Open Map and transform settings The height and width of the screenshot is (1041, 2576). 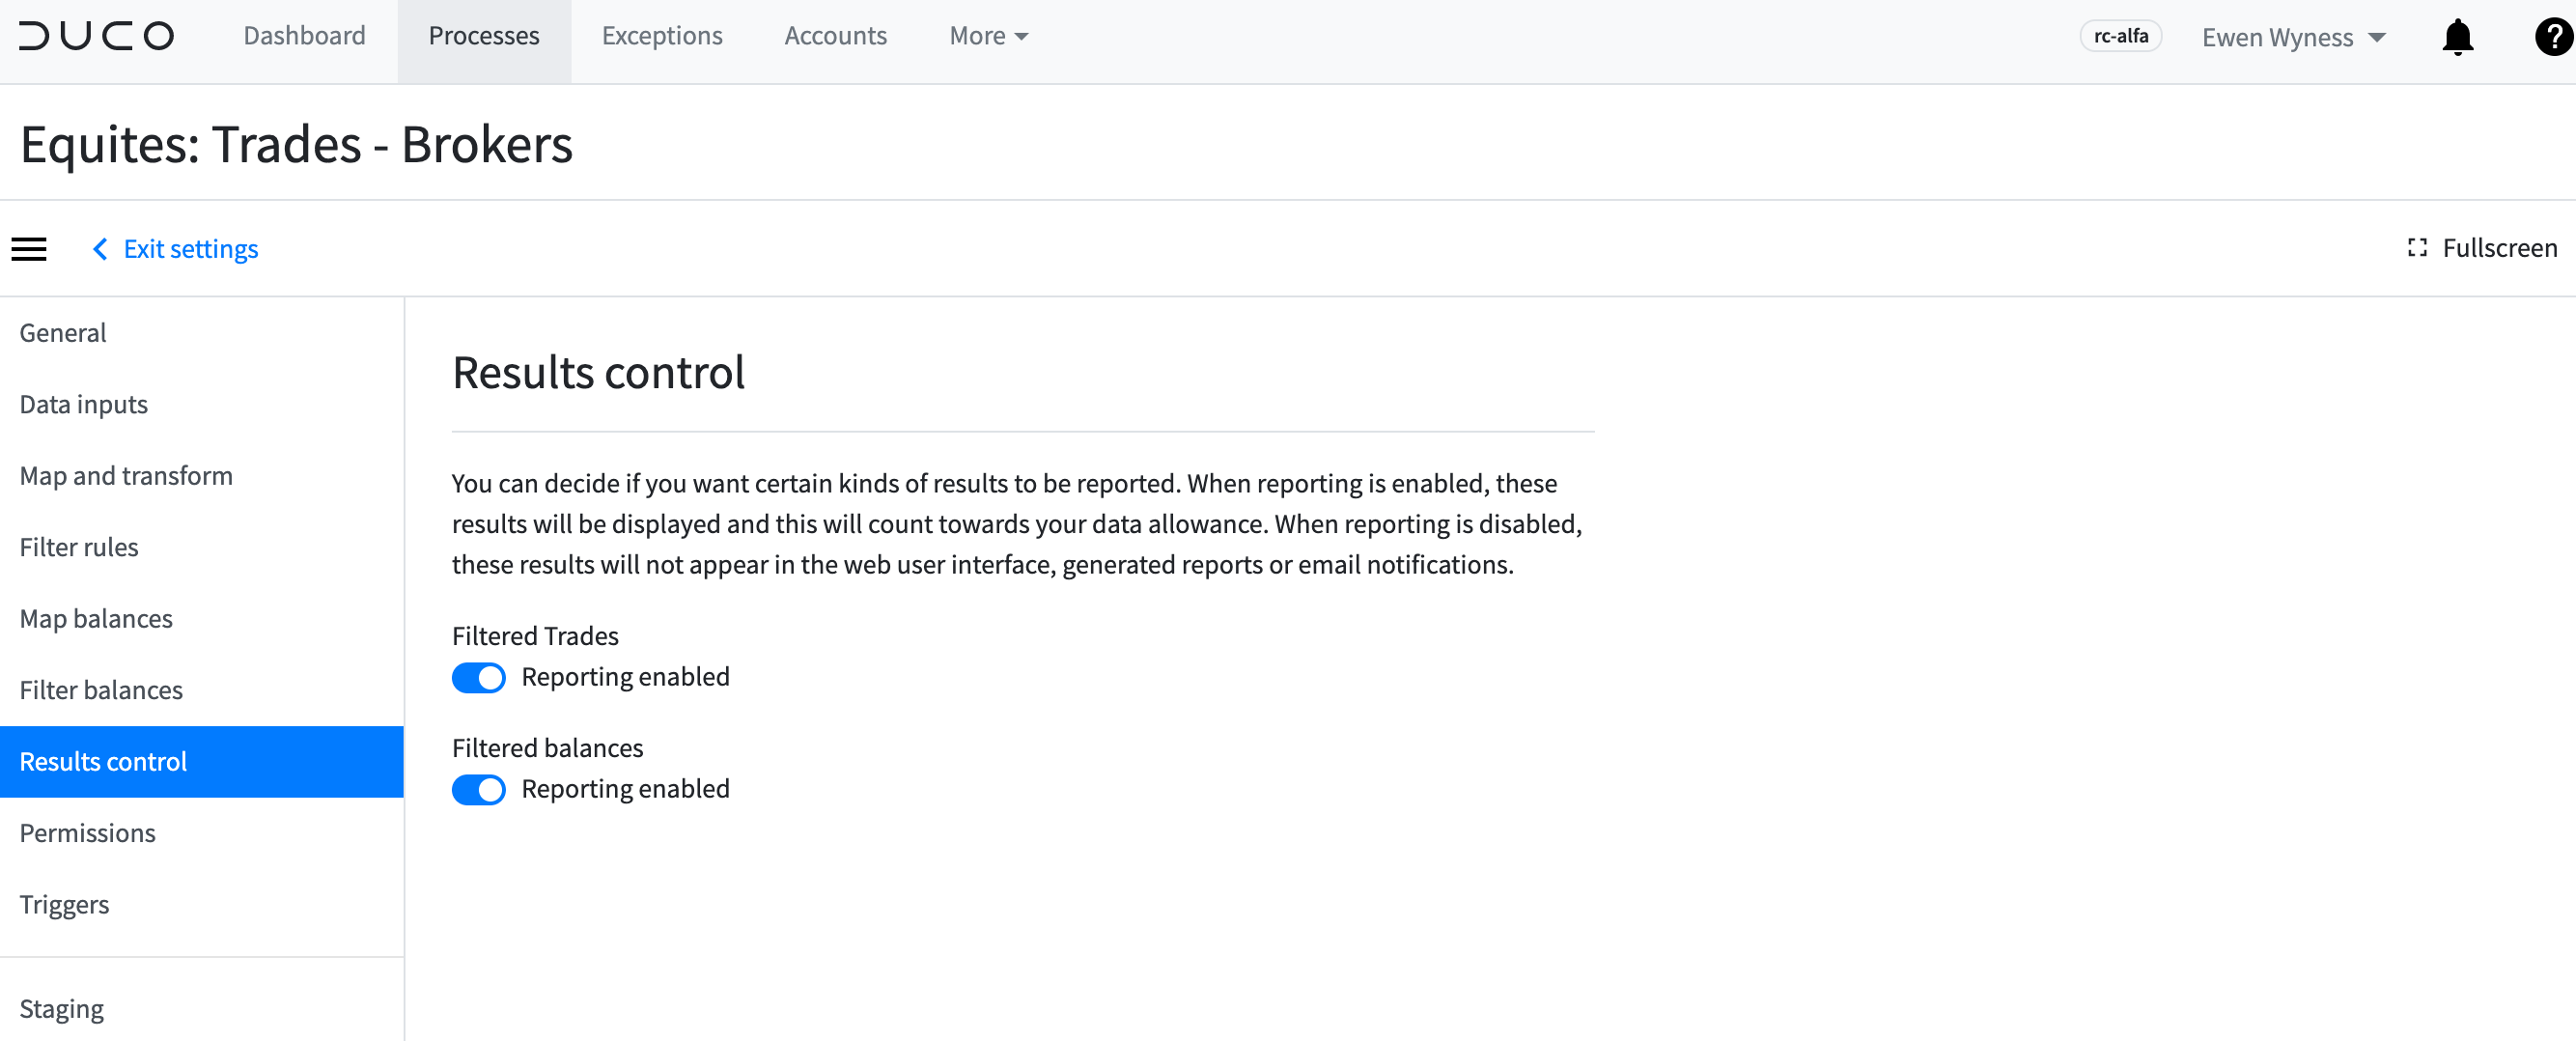[202, 476]
